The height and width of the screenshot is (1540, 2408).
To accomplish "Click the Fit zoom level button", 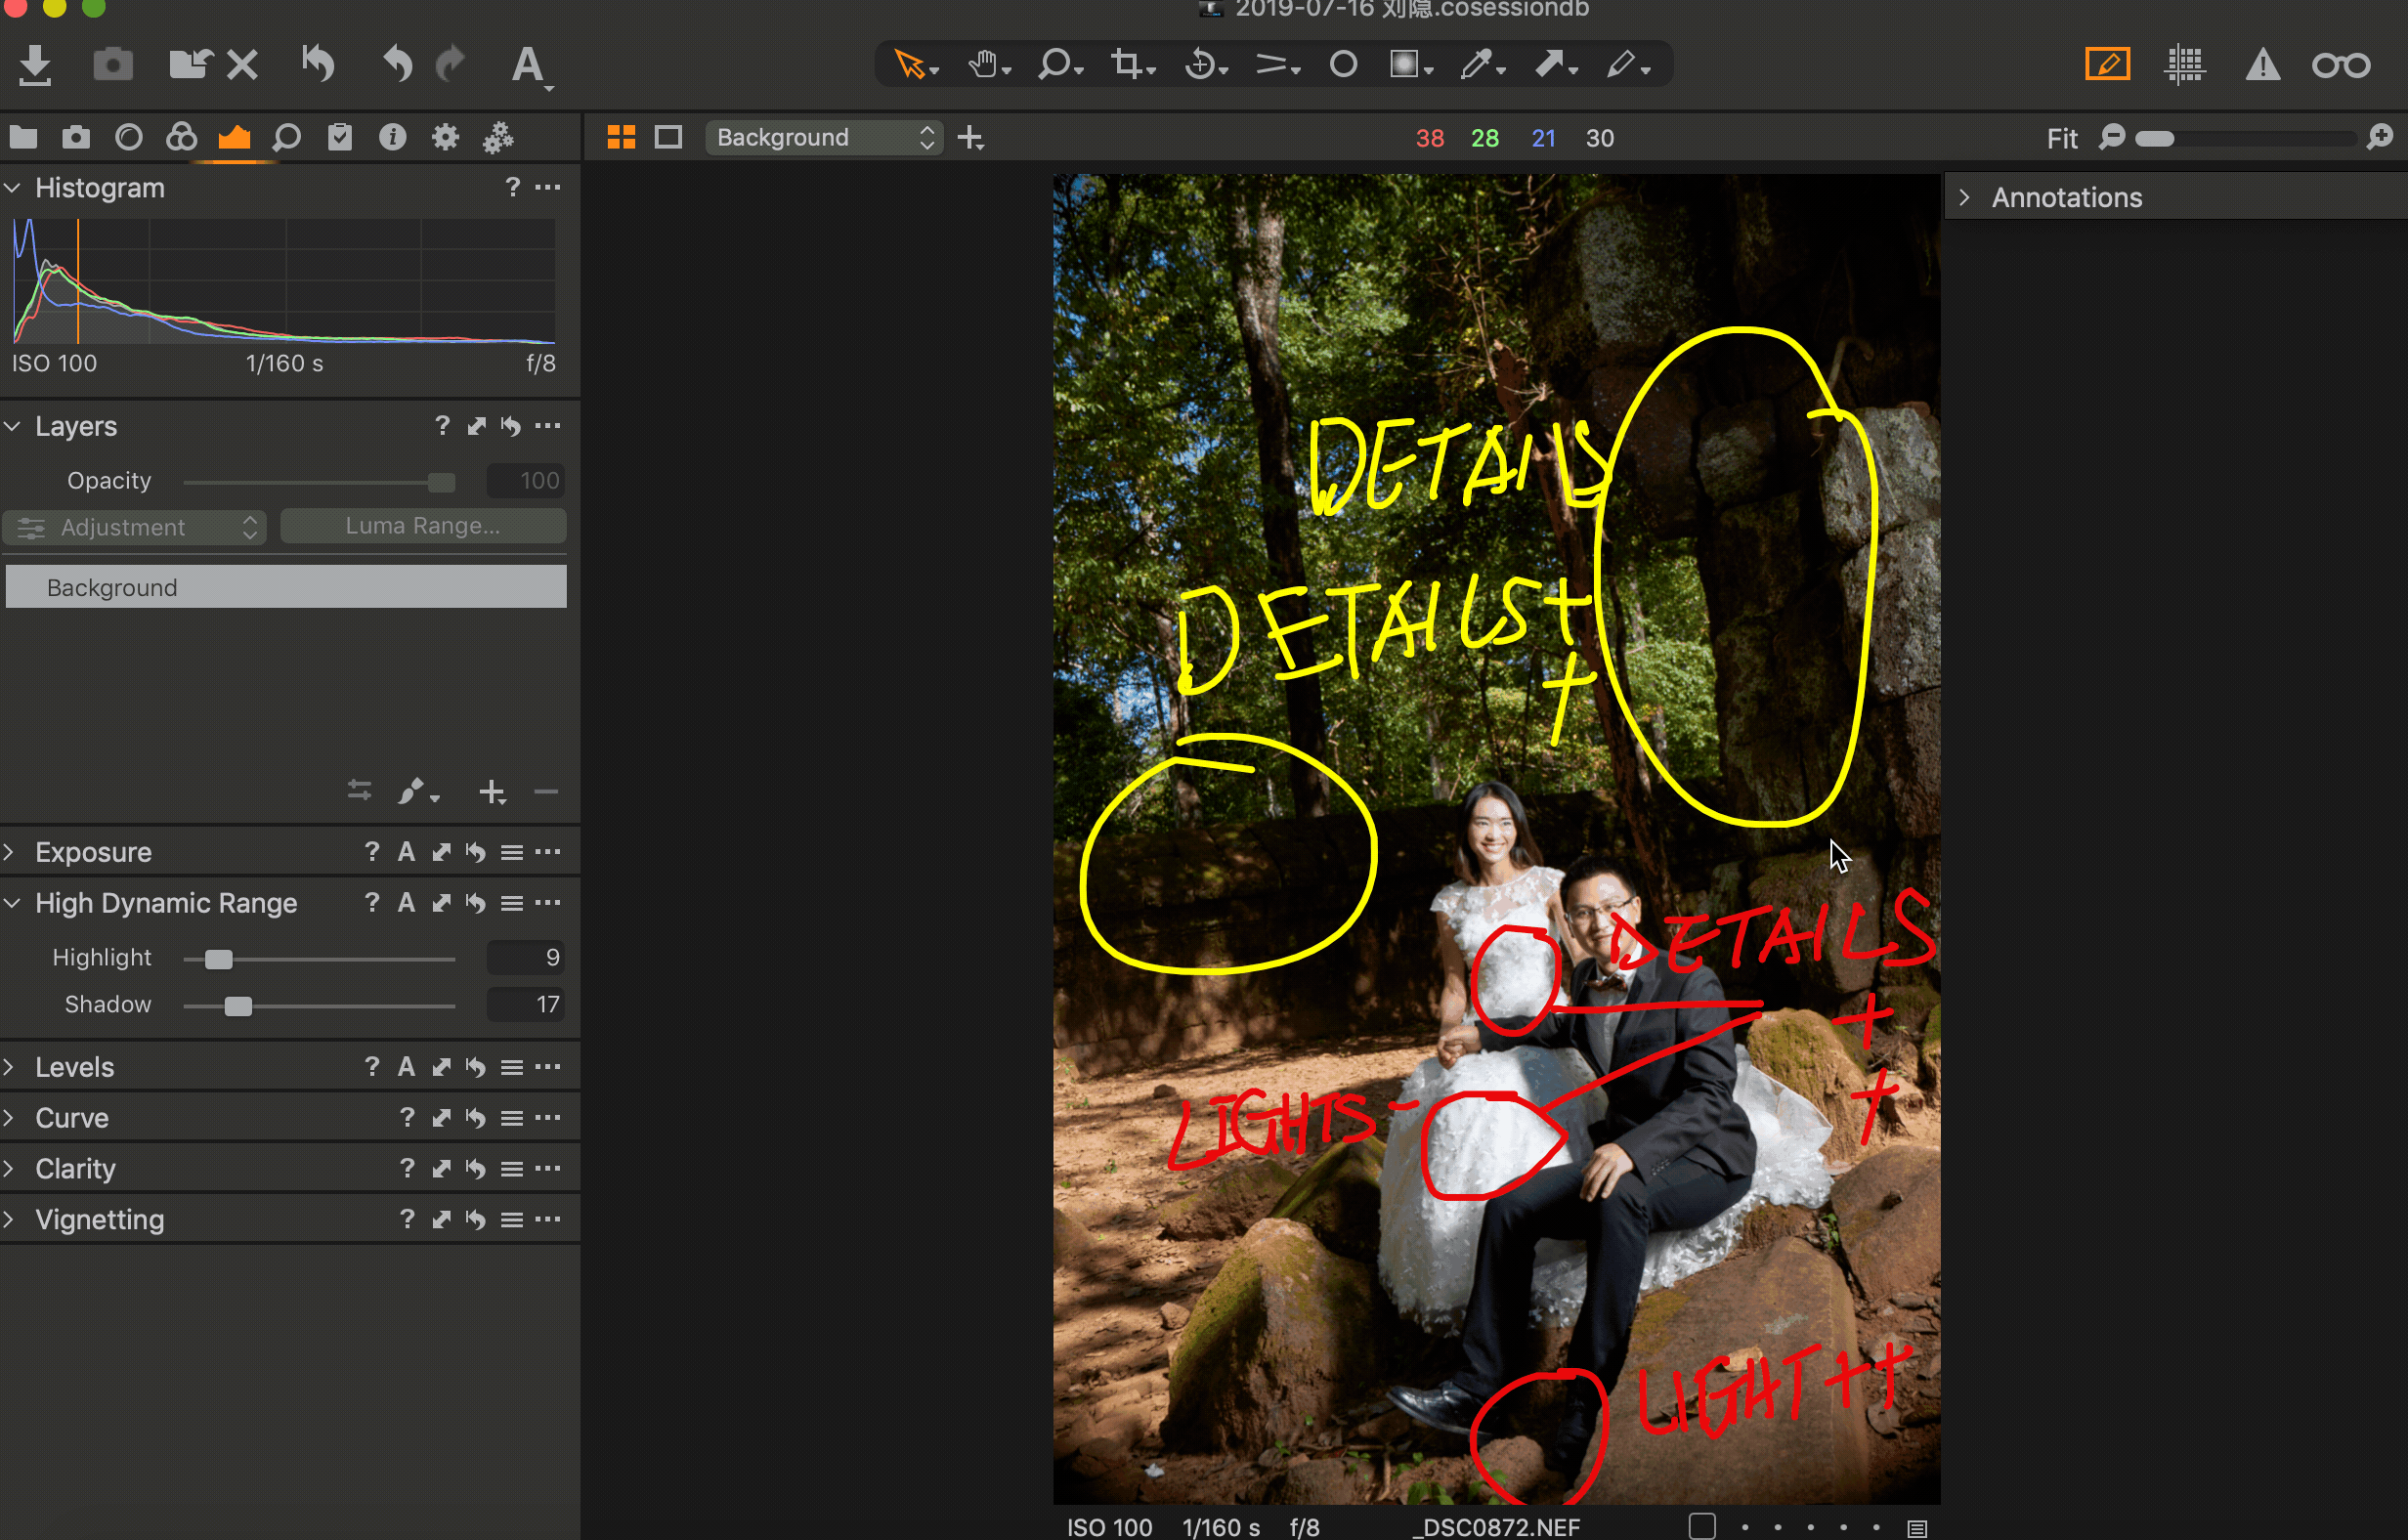I will tap(2062, 137).
